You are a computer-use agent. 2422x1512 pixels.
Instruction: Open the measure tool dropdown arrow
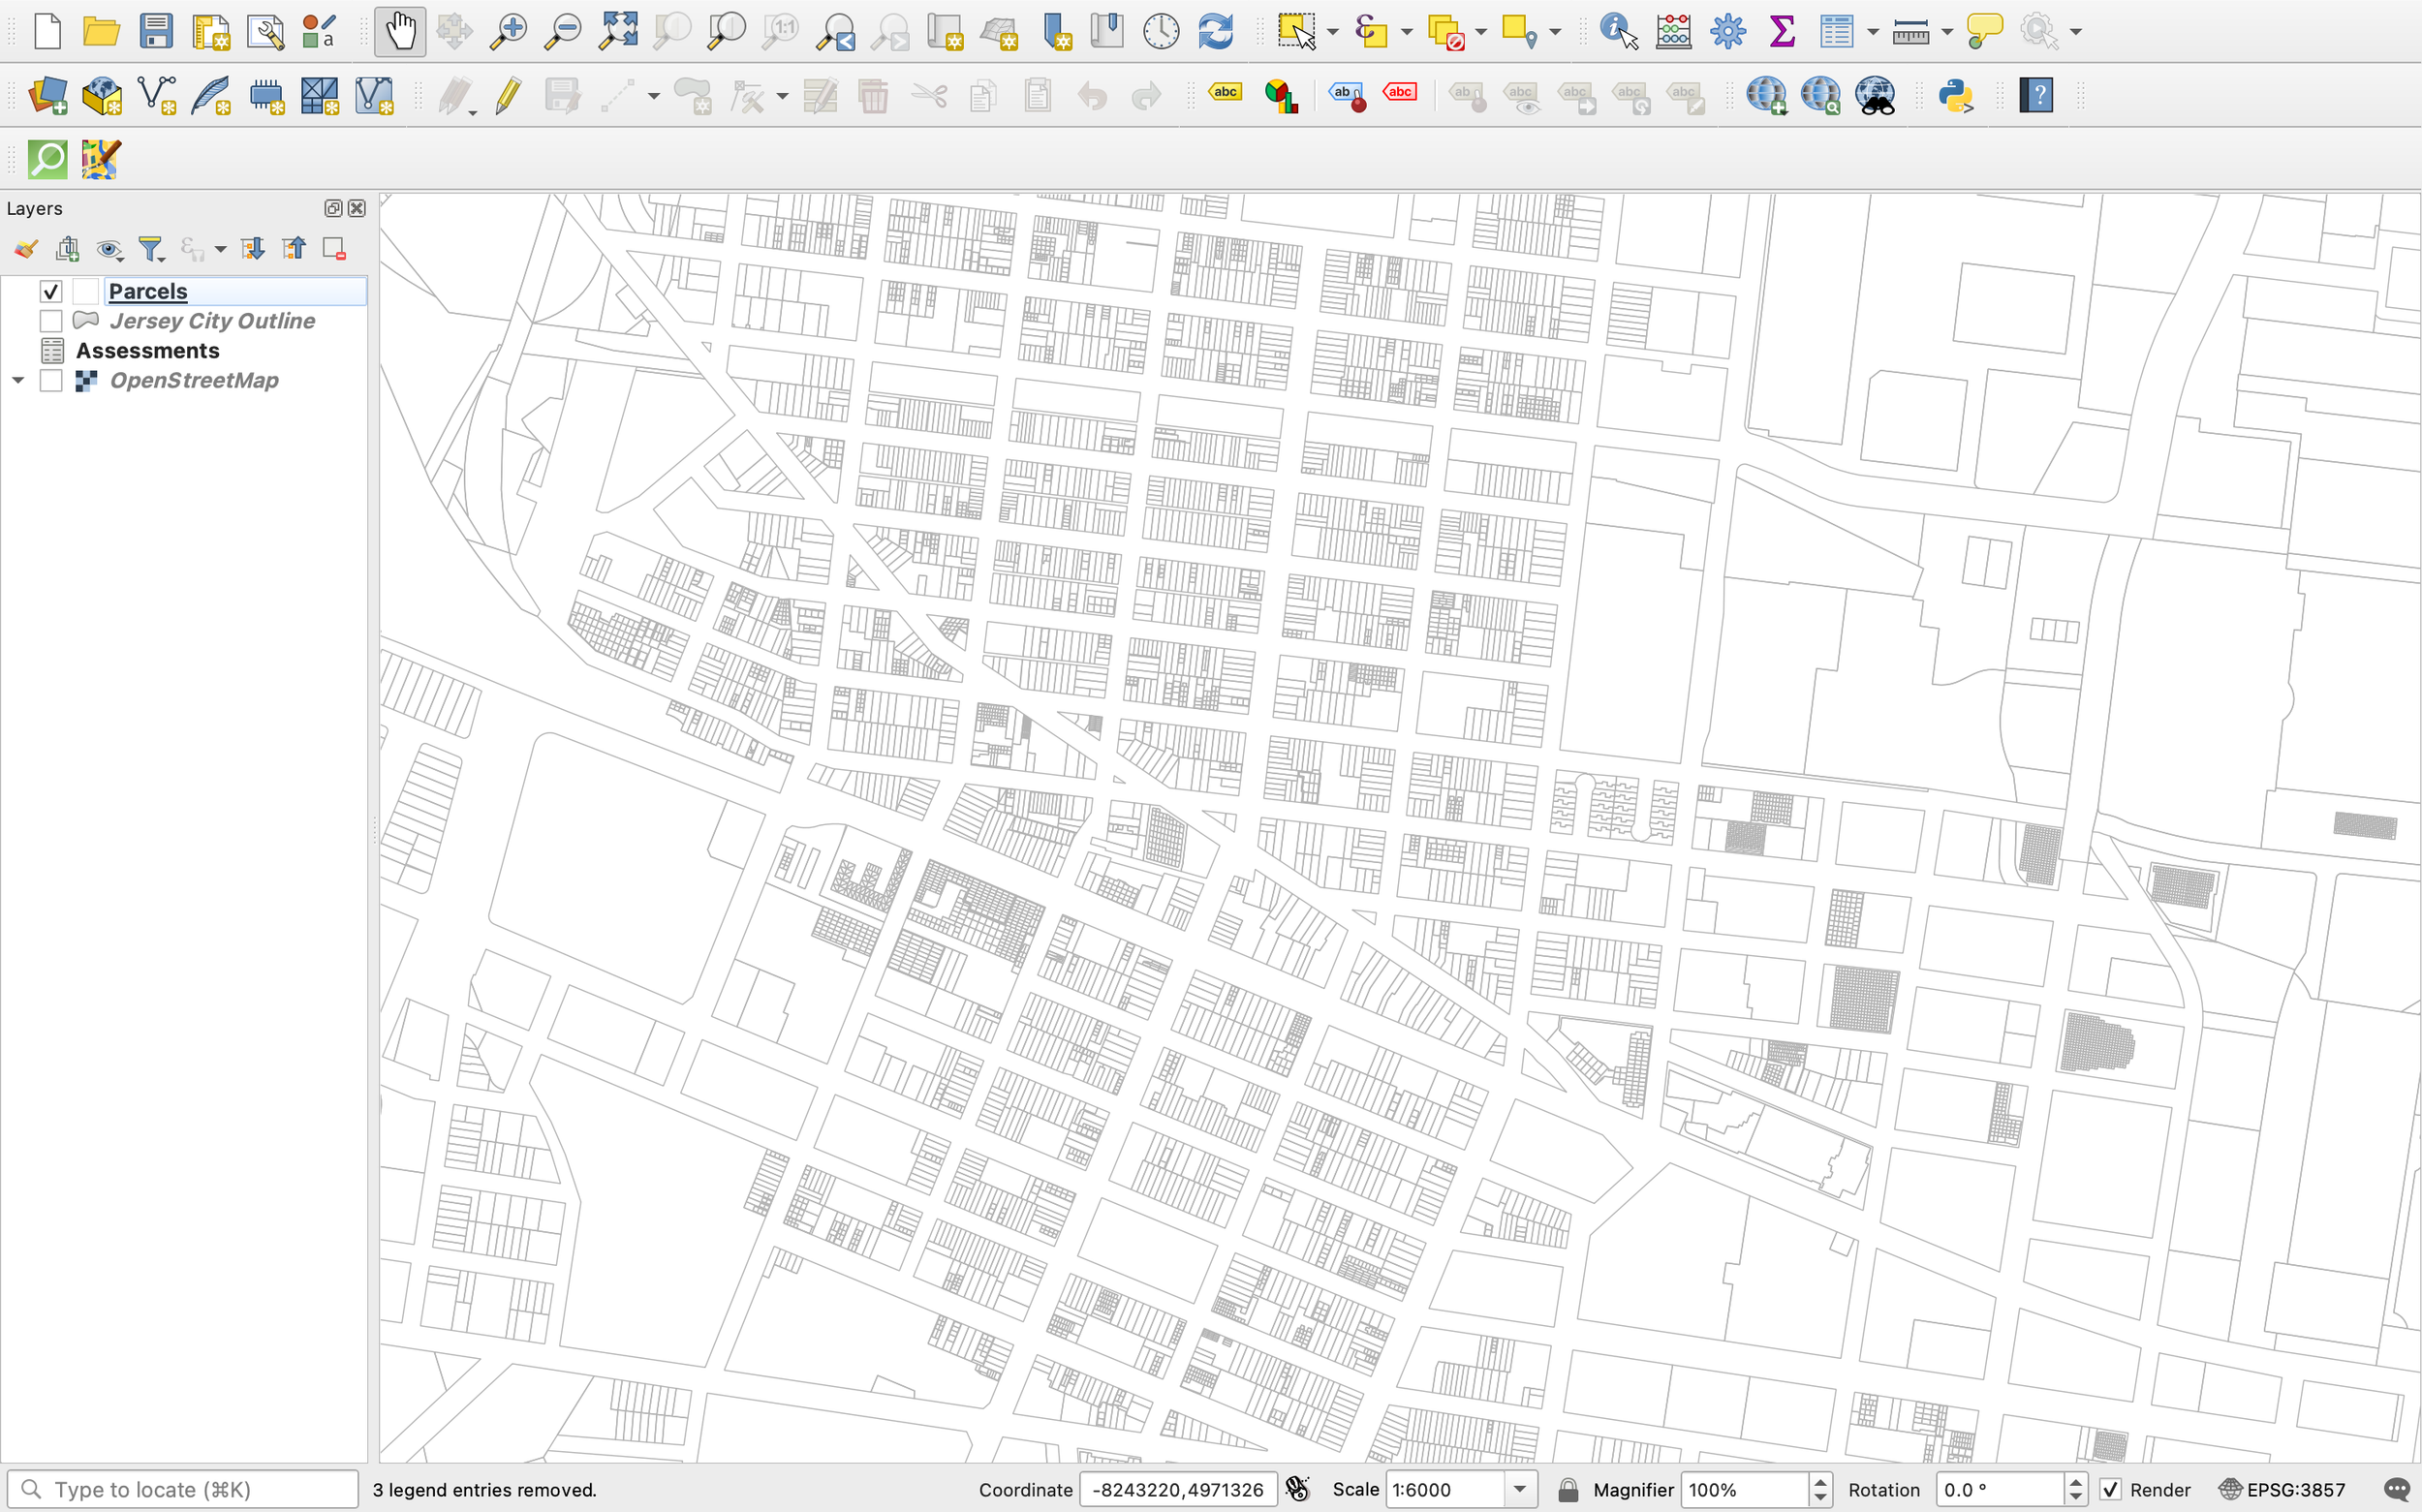[1946, 32]
